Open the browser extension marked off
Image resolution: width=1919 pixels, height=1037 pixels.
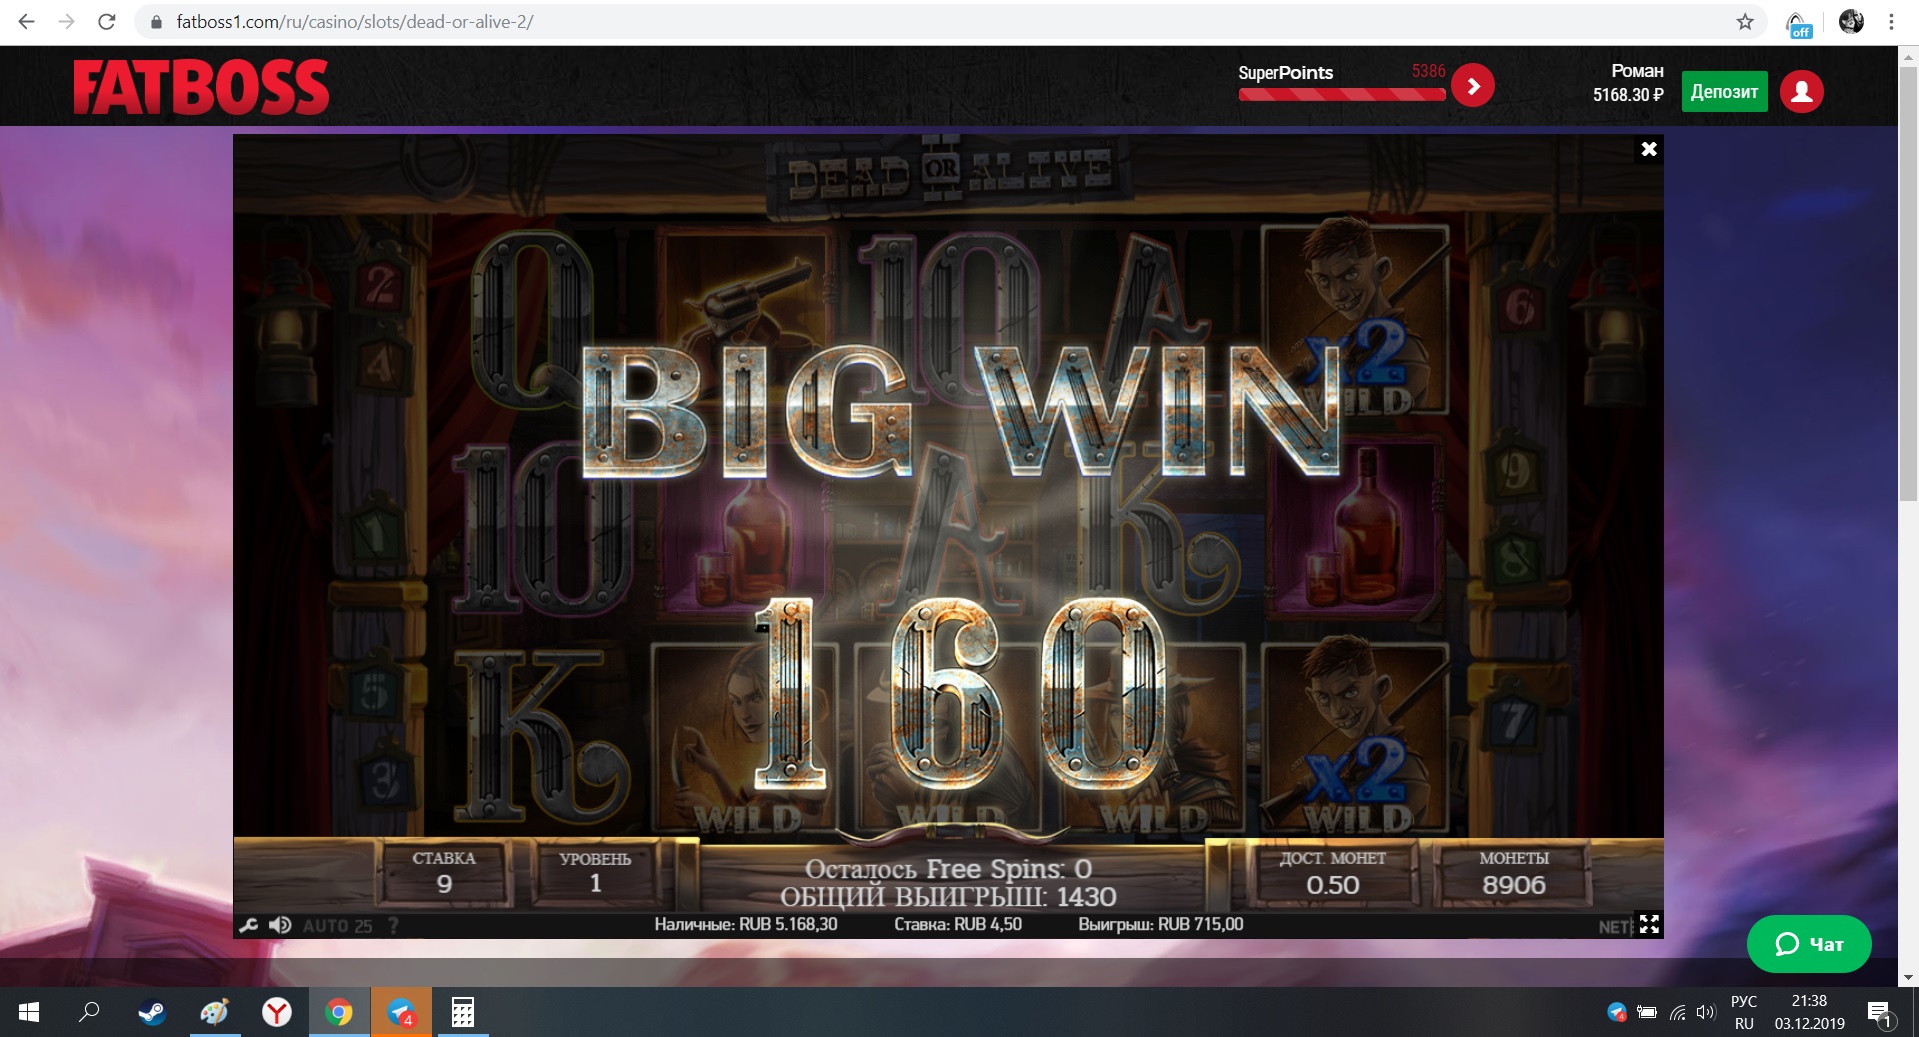pos(1798,23)
